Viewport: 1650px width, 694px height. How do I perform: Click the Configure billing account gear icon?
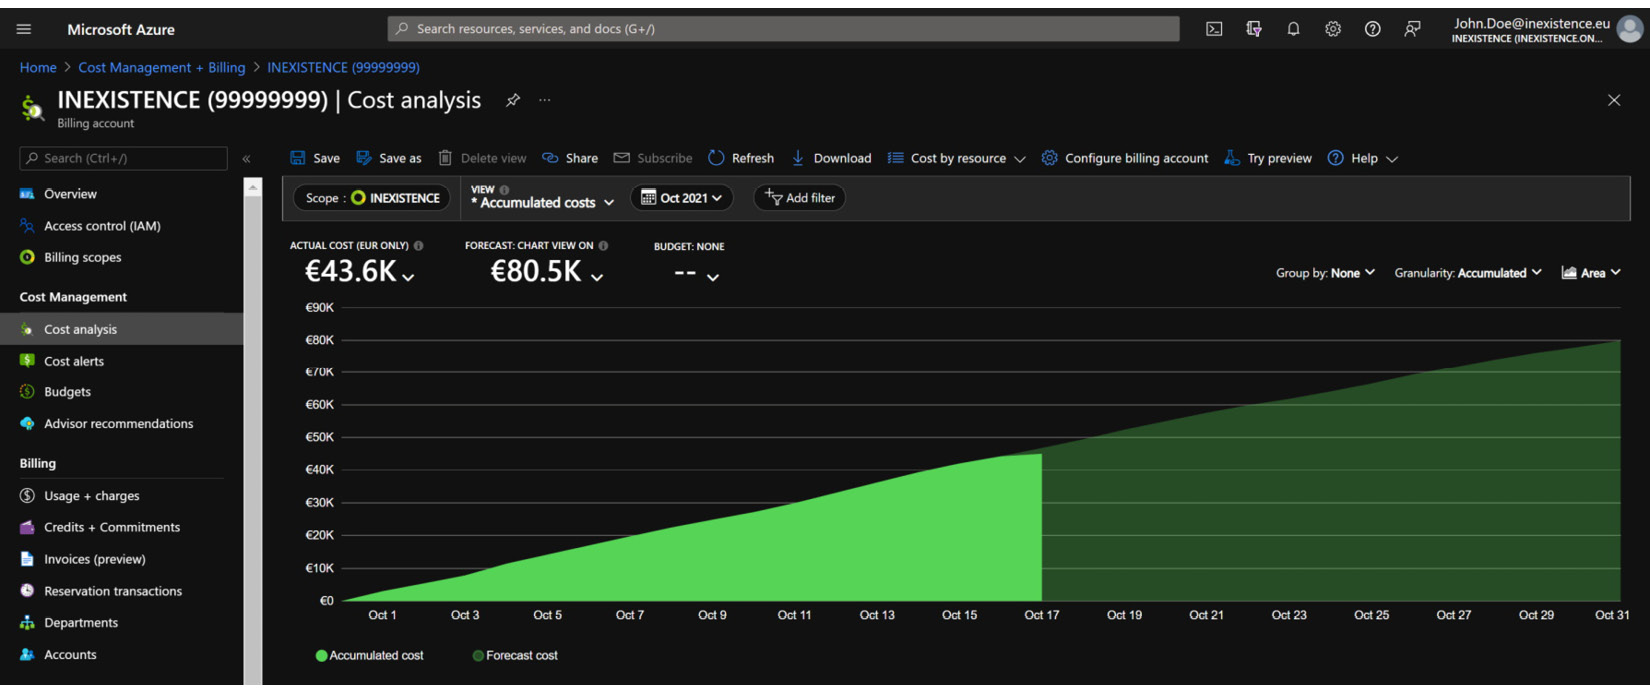(1049, 158)
